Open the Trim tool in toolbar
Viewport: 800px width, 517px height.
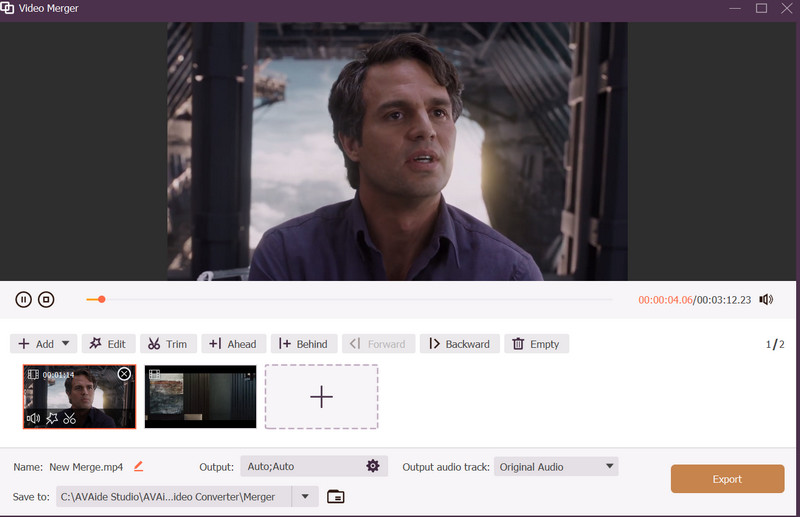click(x=168, y=344)
